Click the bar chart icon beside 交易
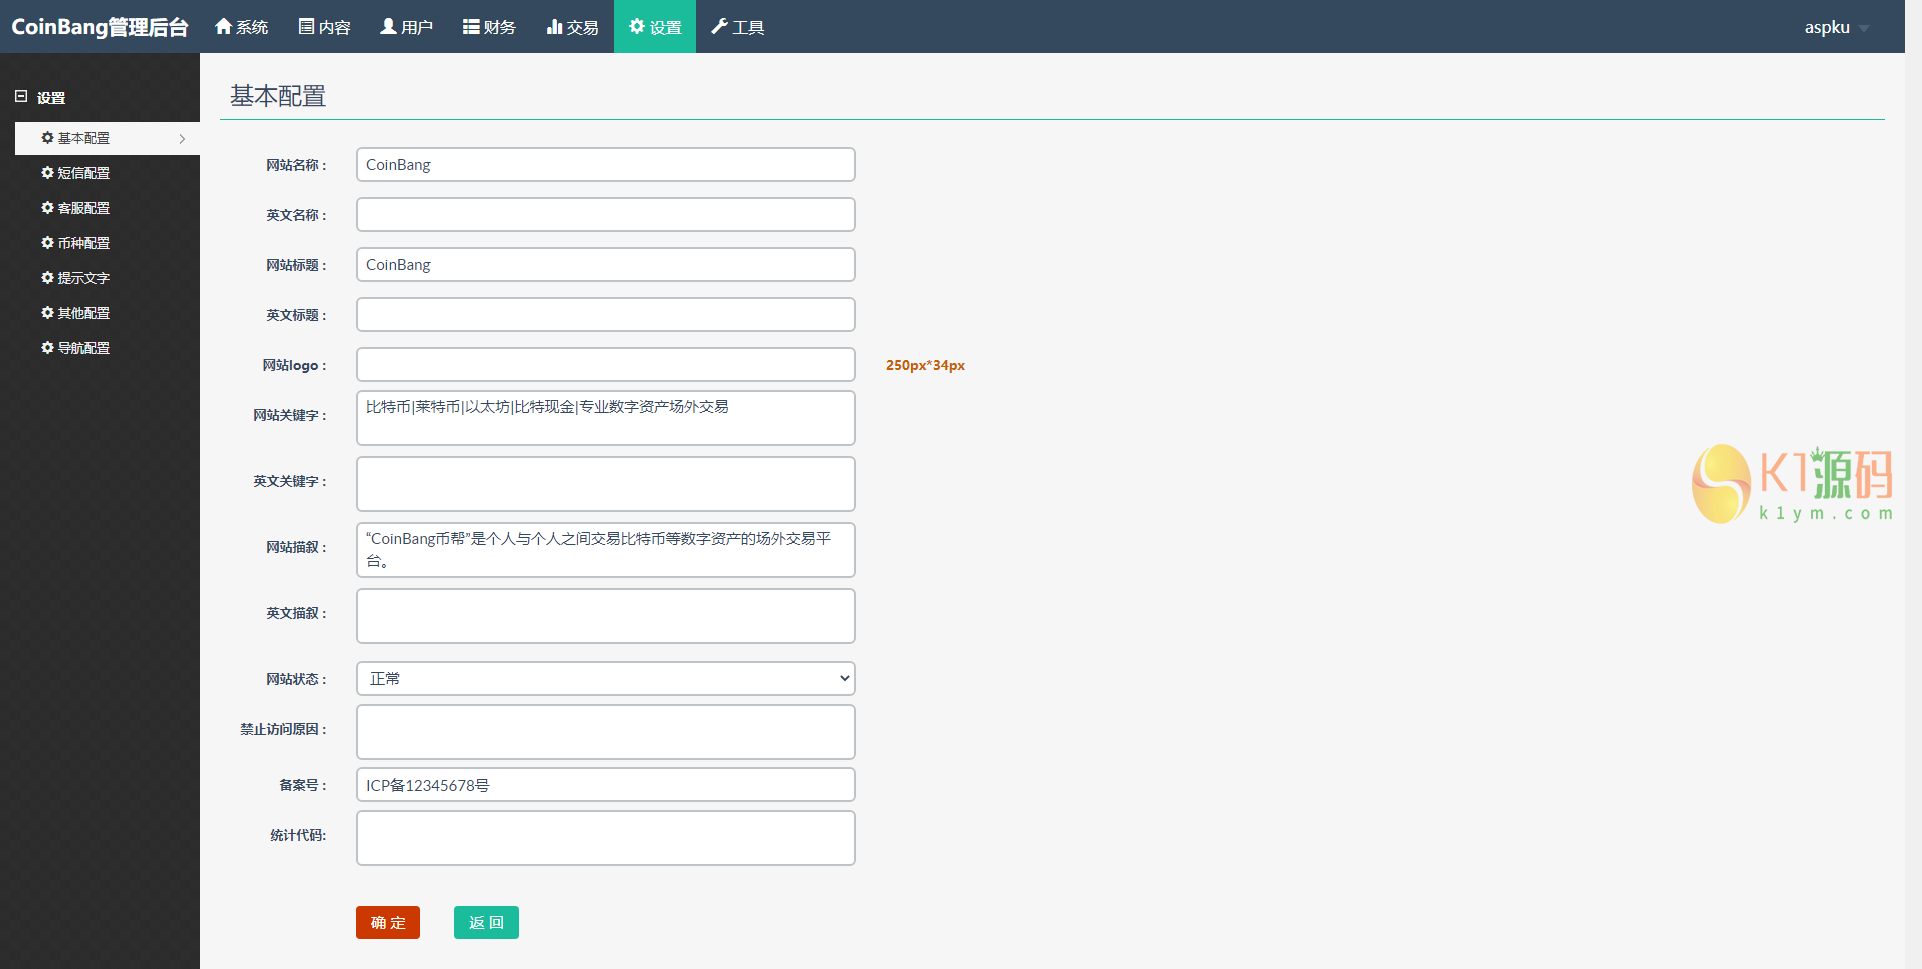1922x969 pixels. [554, 26]
